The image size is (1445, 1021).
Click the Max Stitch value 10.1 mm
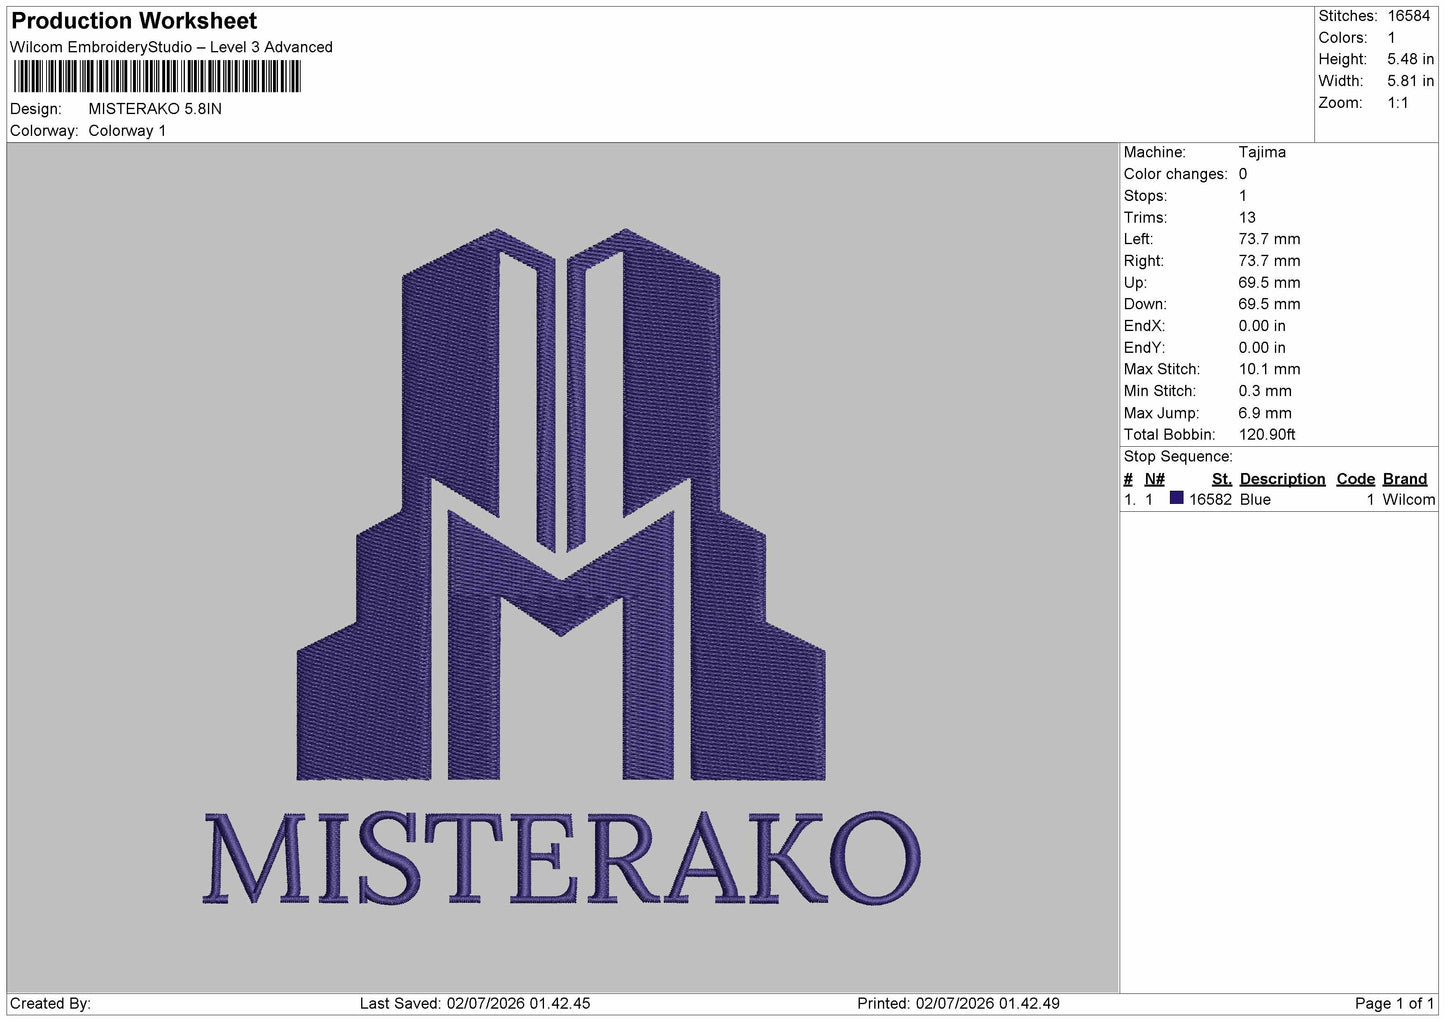[1269, 369]
